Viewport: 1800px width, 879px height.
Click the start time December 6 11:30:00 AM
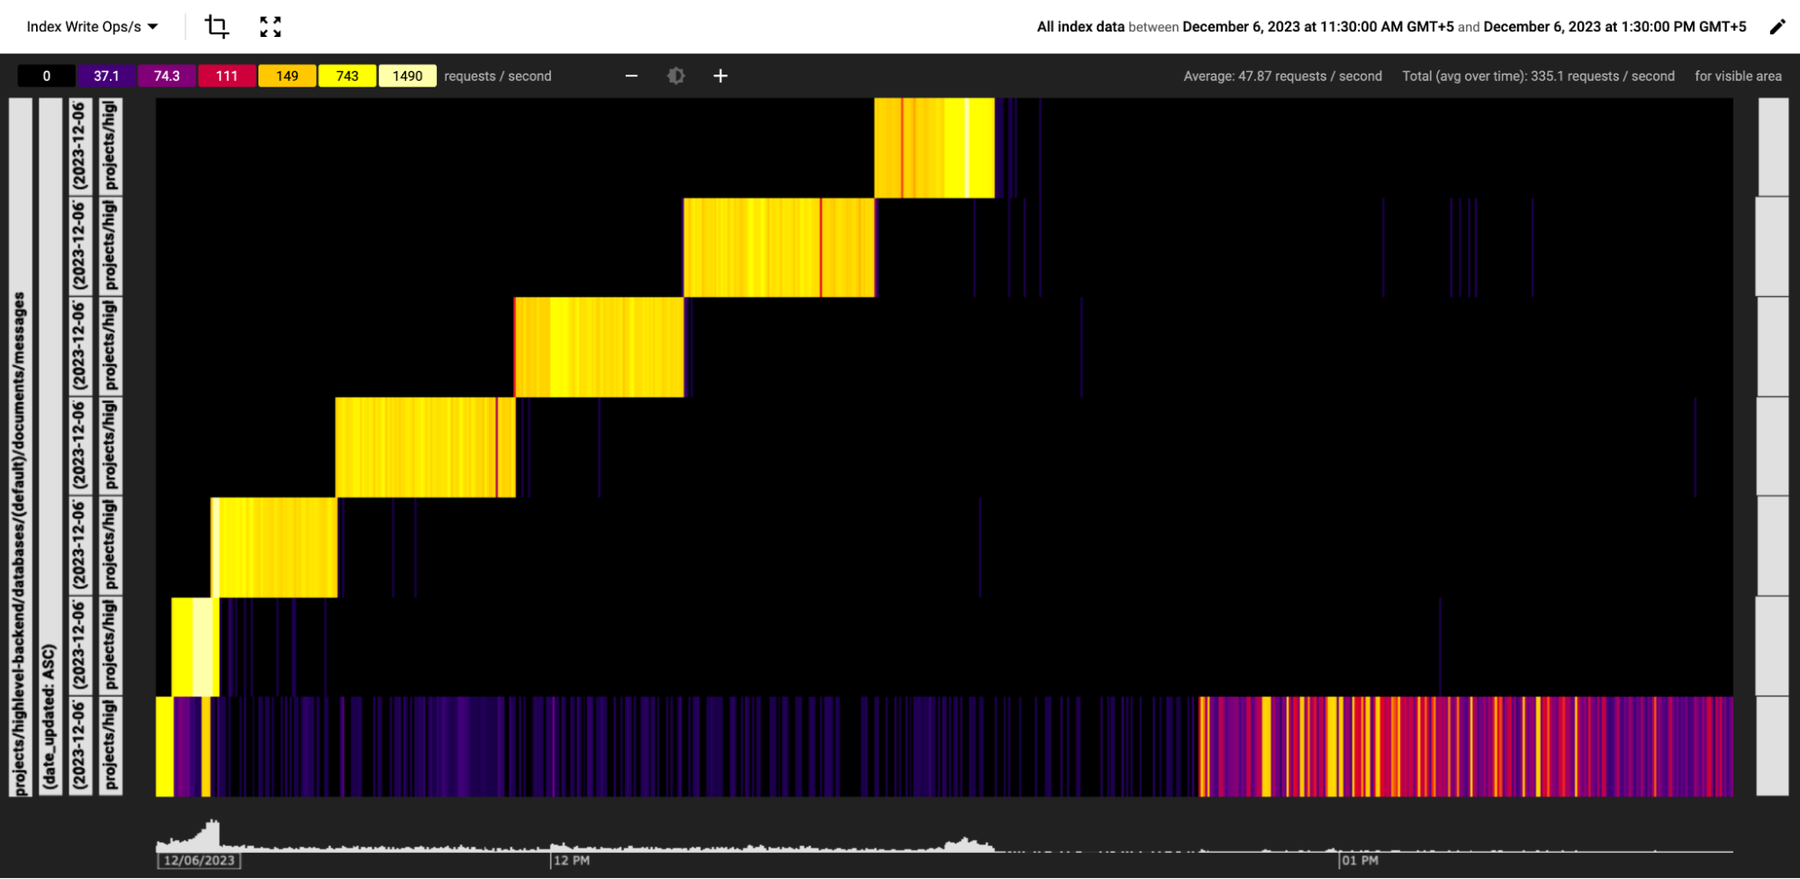[1318, 27]
